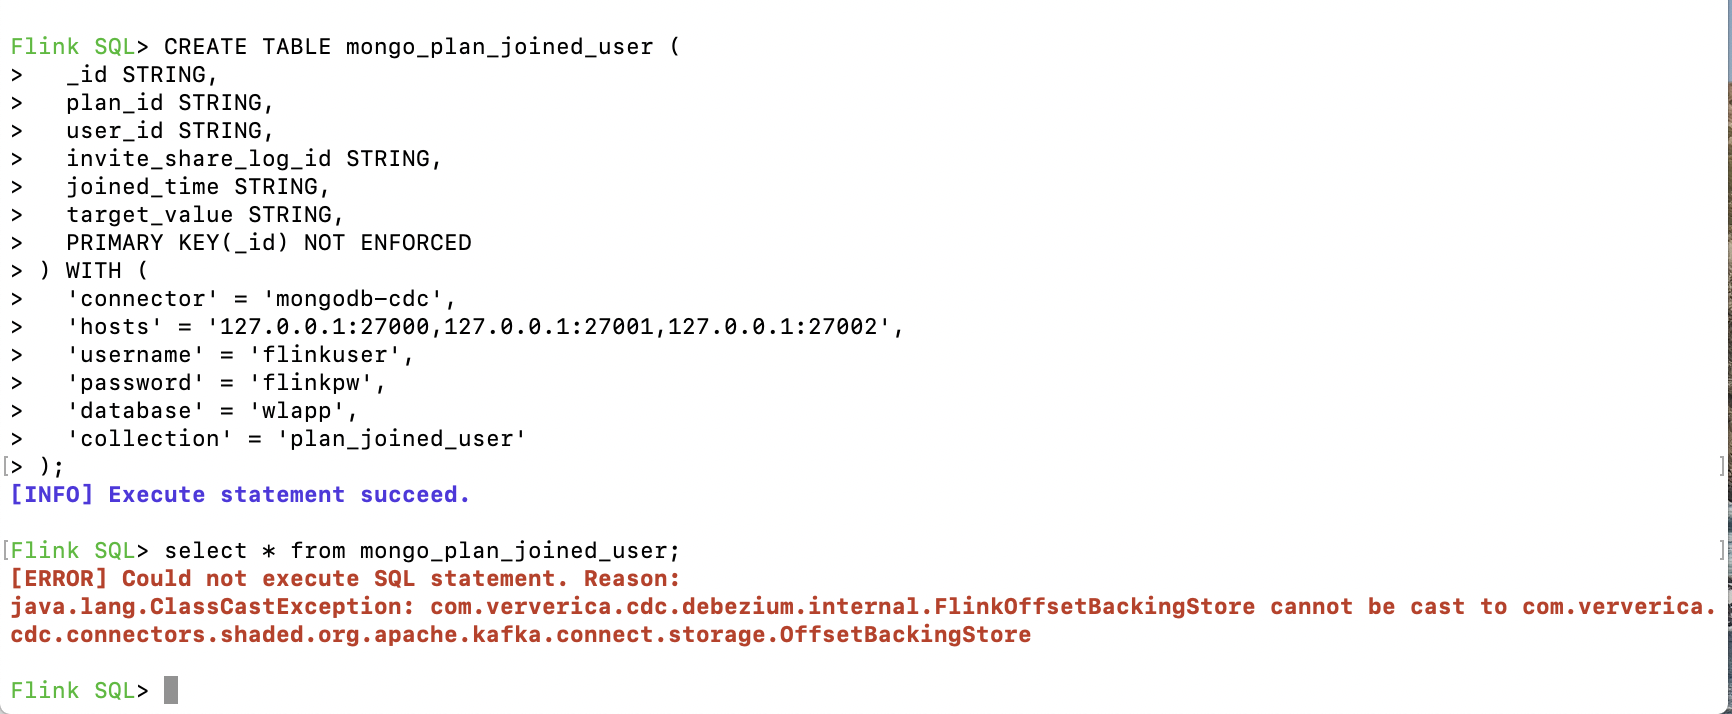Click the 'hosts' value with 127.0.0.1 ports
Image resolution: width=1732 pixels, height=714 pixels.
click(555, 327)
